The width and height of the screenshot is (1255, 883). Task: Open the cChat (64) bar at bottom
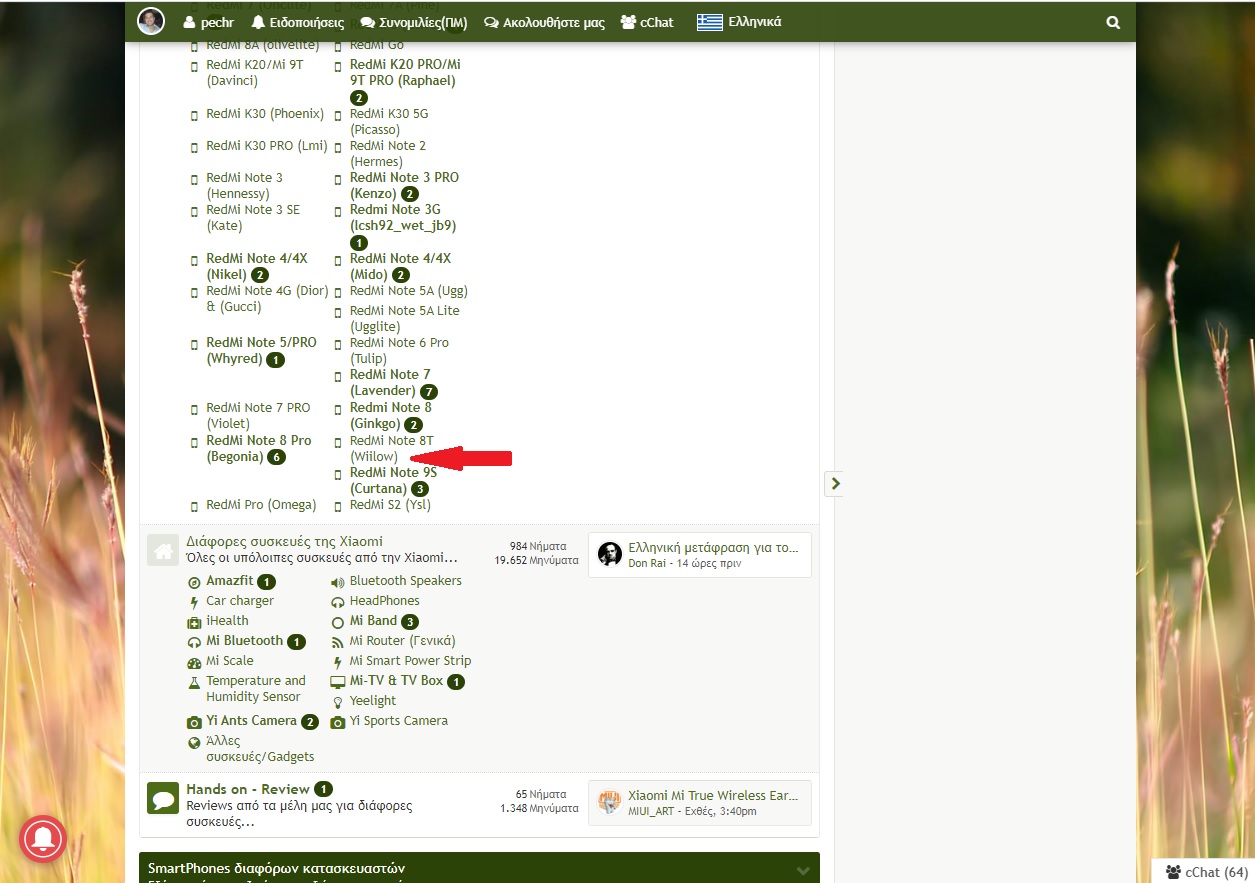(x=1205, y=871)
